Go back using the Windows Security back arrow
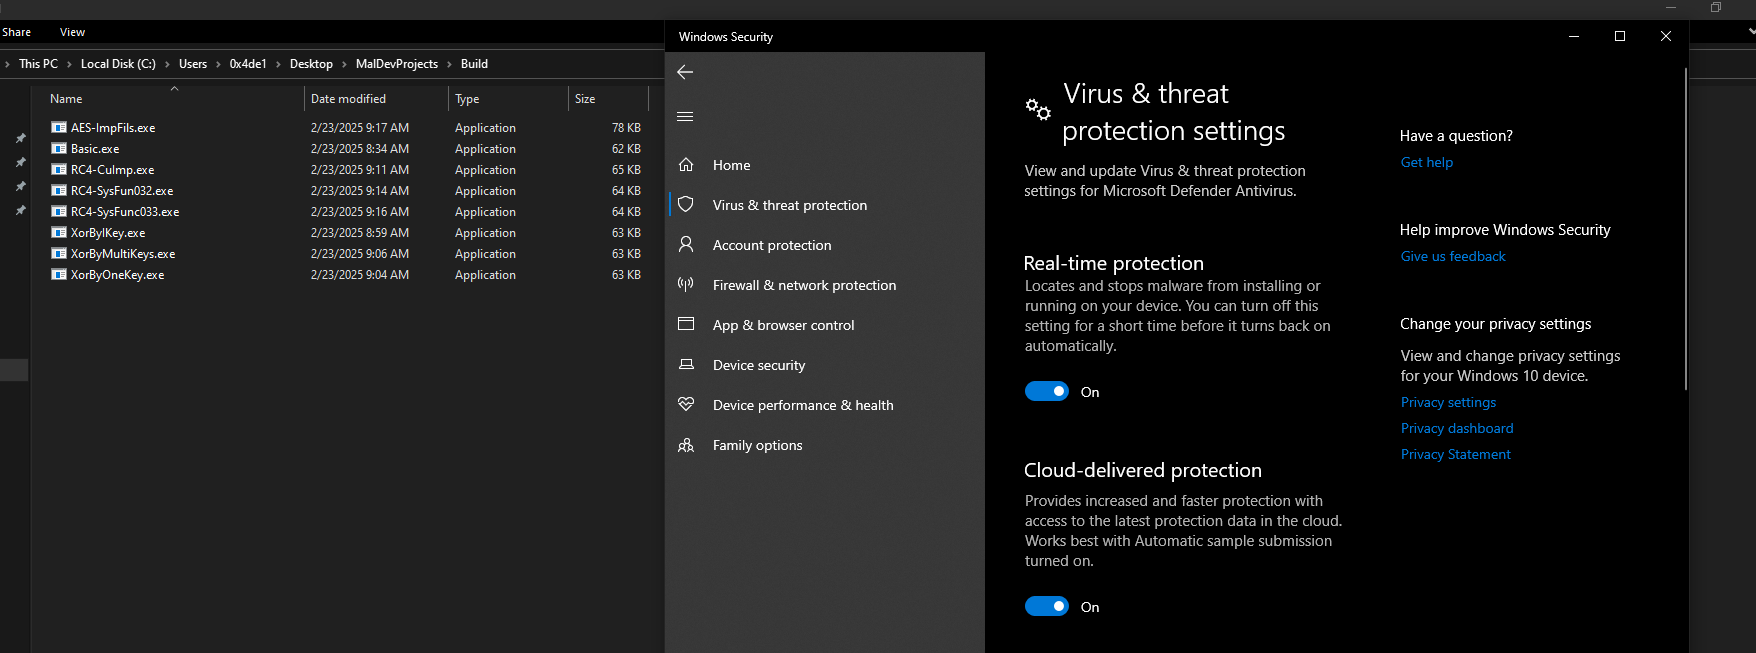 [685, 72]
